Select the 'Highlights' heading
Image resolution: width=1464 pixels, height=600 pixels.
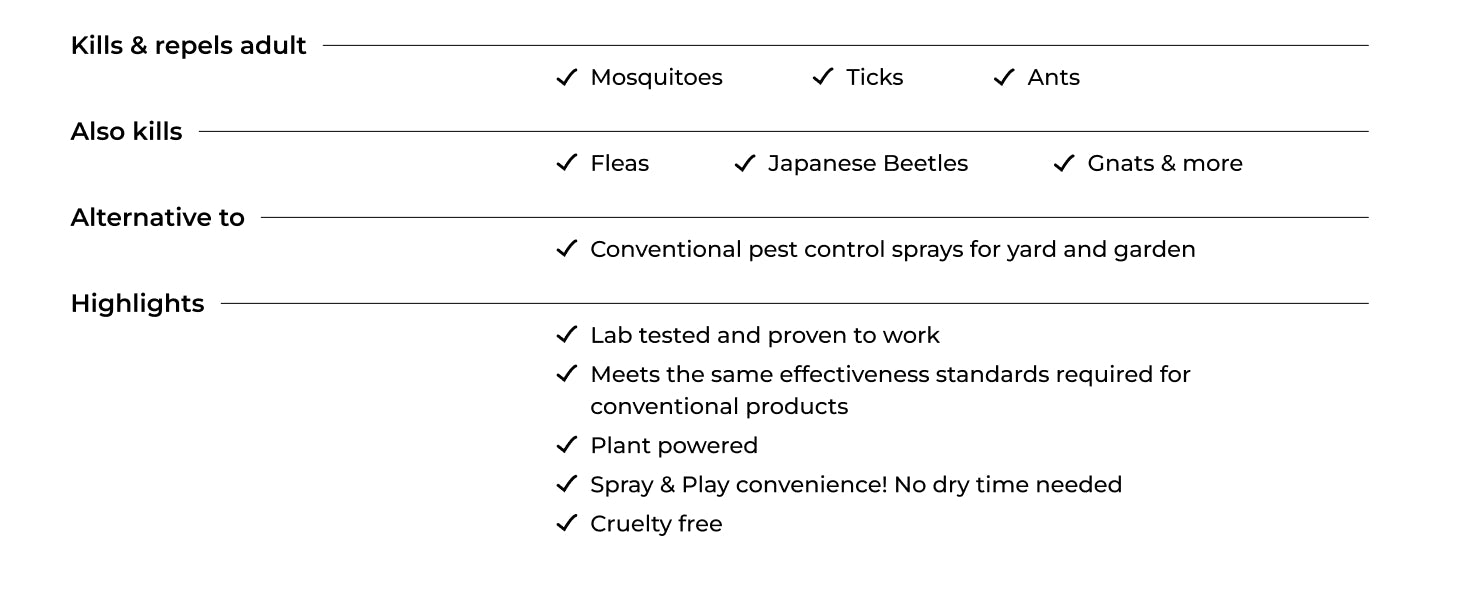[137, 304]
